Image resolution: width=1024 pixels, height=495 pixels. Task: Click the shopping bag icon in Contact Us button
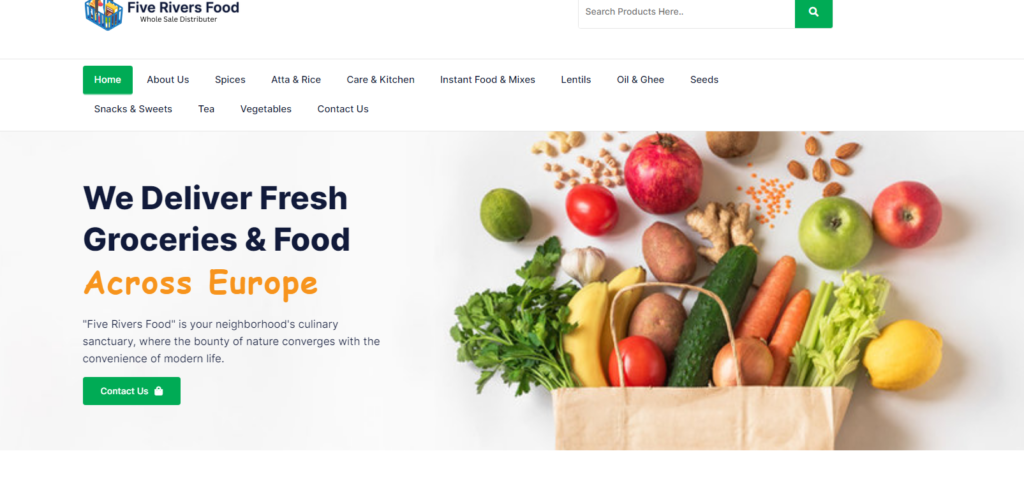[x=159, y=391]
